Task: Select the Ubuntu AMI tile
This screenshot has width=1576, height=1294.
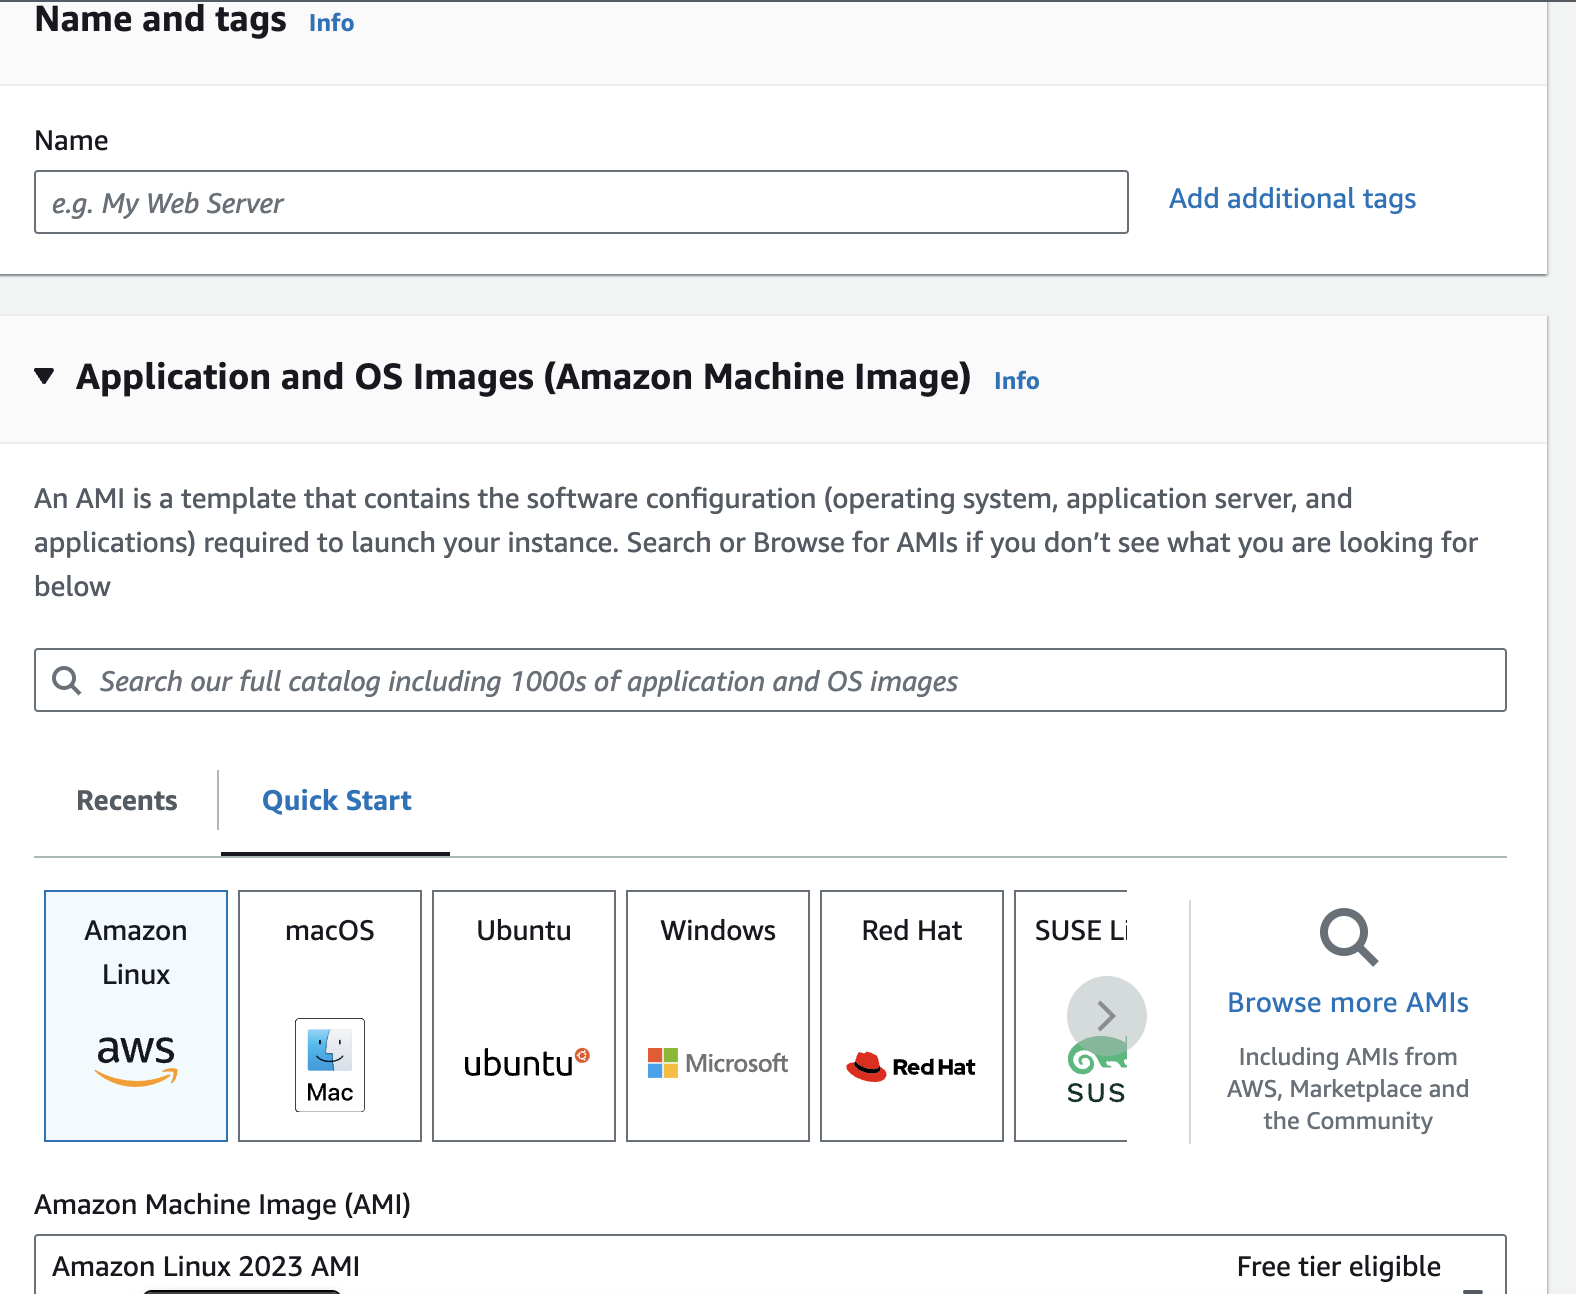Action: pyautogui.click(x=524, y=1015)
